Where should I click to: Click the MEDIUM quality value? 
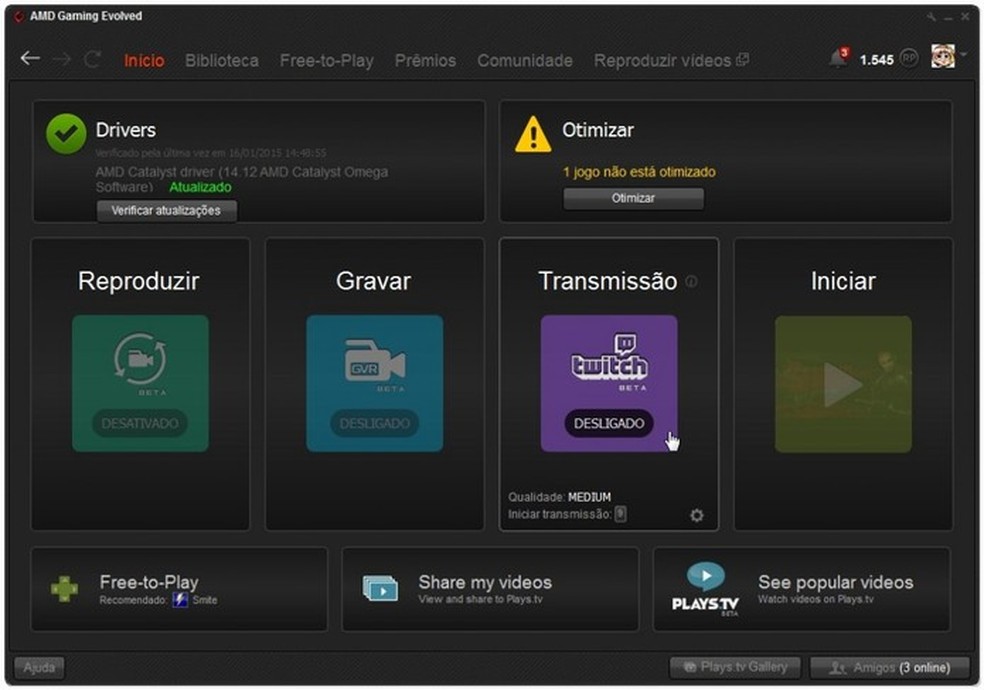click(589, 497)
